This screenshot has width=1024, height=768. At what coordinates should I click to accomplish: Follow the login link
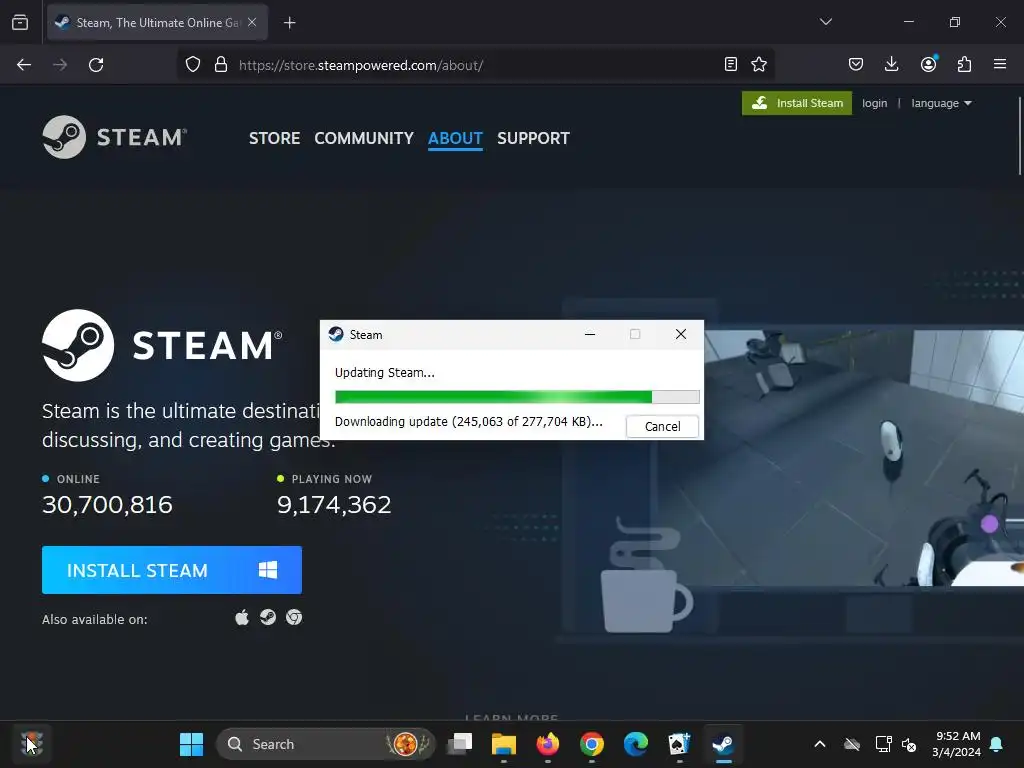[874, 103]
